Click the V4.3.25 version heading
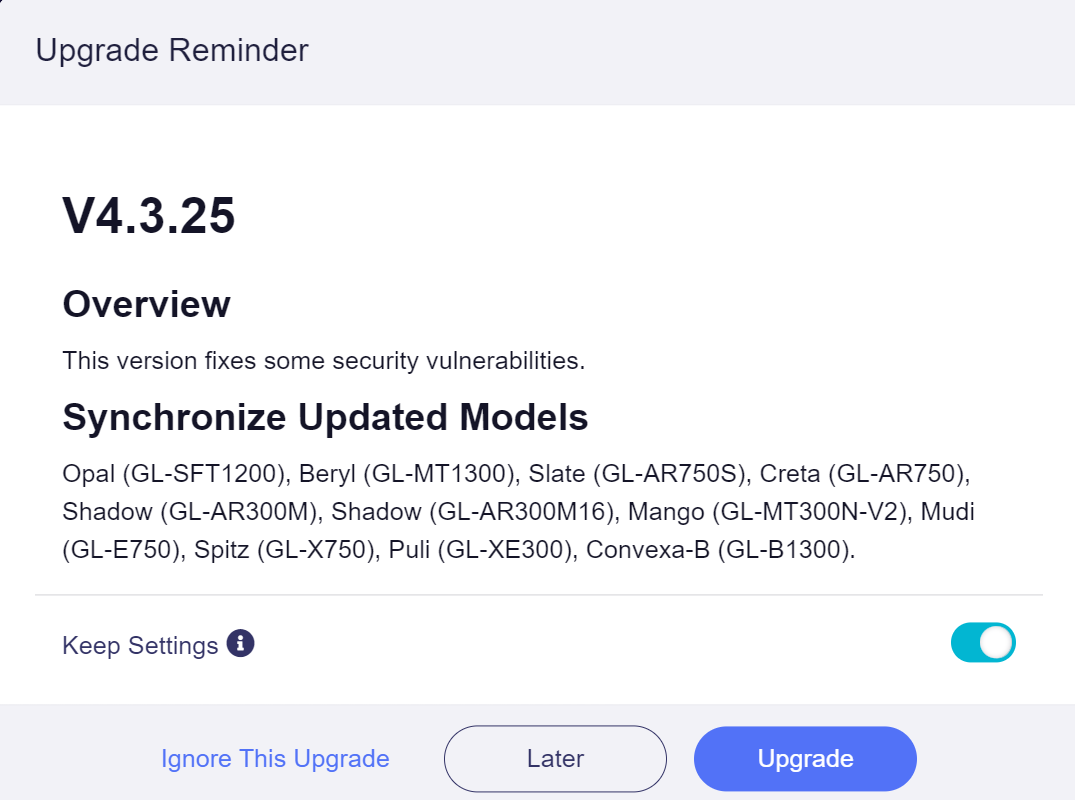 [149, 216]
